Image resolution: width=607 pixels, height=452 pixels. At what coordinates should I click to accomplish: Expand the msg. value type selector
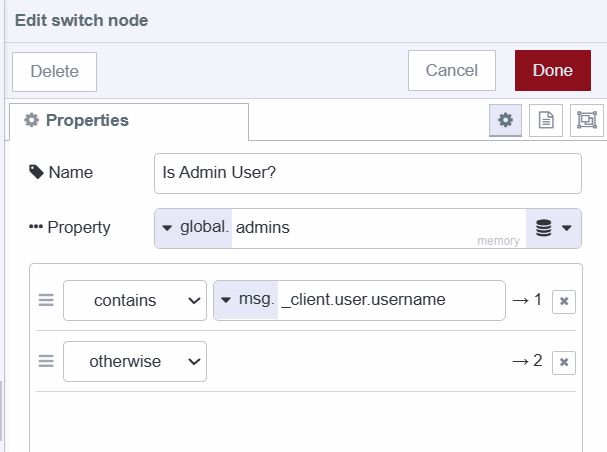click(246, 300)
